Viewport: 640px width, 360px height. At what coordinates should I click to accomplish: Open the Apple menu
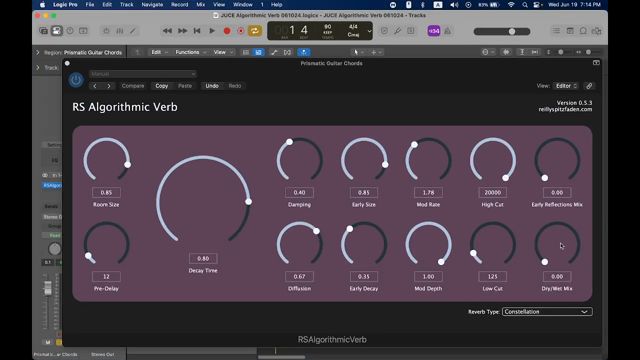point(42,5)
